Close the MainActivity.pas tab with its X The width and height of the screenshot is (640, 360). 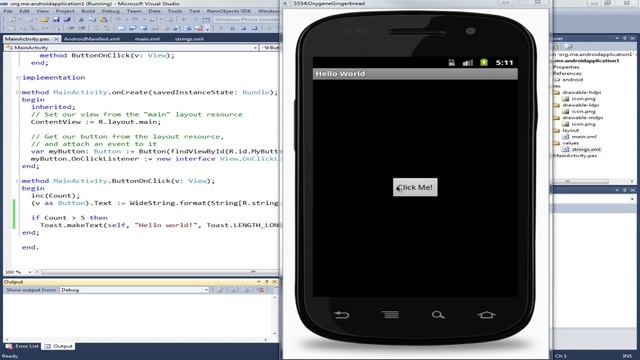click(x=56, y=39)
